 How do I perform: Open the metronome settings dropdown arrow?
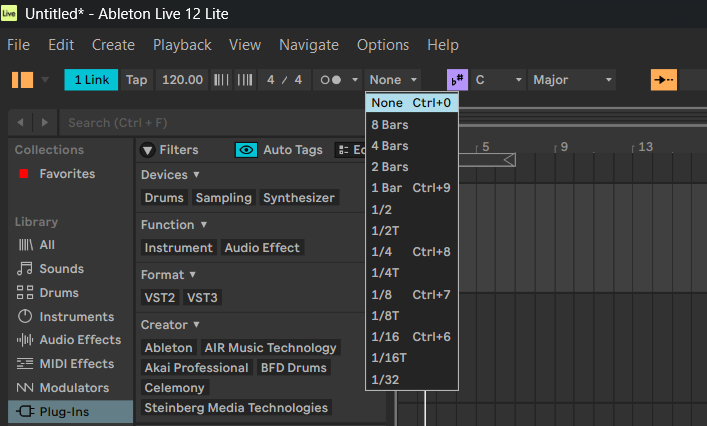point(355,80)
